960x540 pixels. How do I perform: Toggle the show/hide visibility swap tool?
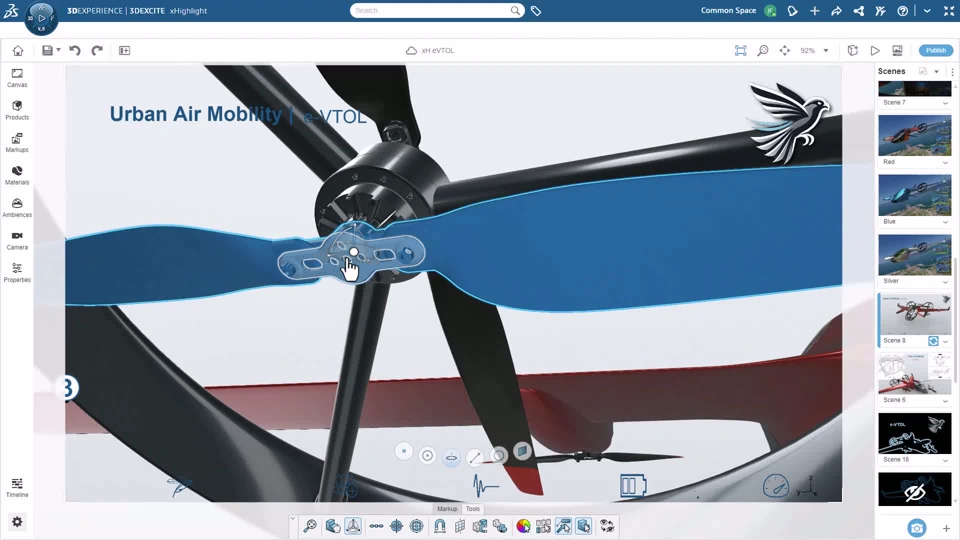point(607,526)
